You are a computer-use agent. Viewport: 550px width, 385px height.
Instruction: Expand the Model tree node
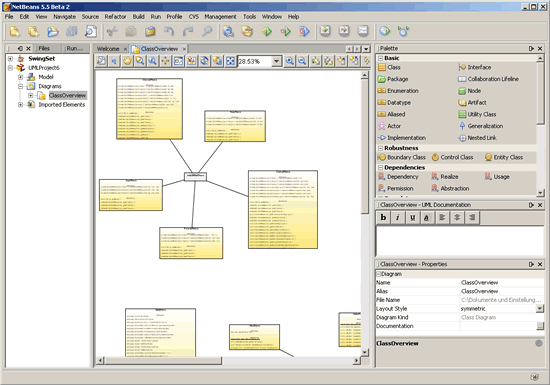pos(20,77)
